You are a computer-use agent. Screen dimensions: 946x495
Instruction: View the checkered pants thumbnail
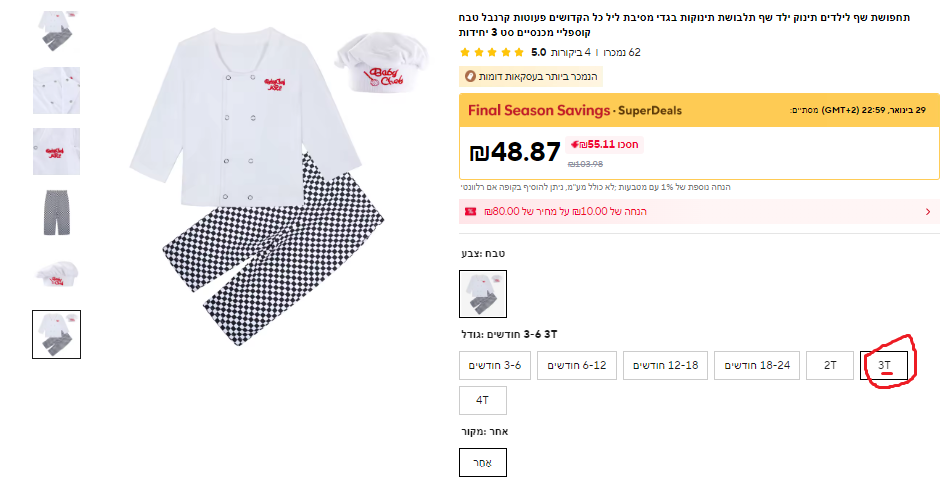tap(56, 212)
